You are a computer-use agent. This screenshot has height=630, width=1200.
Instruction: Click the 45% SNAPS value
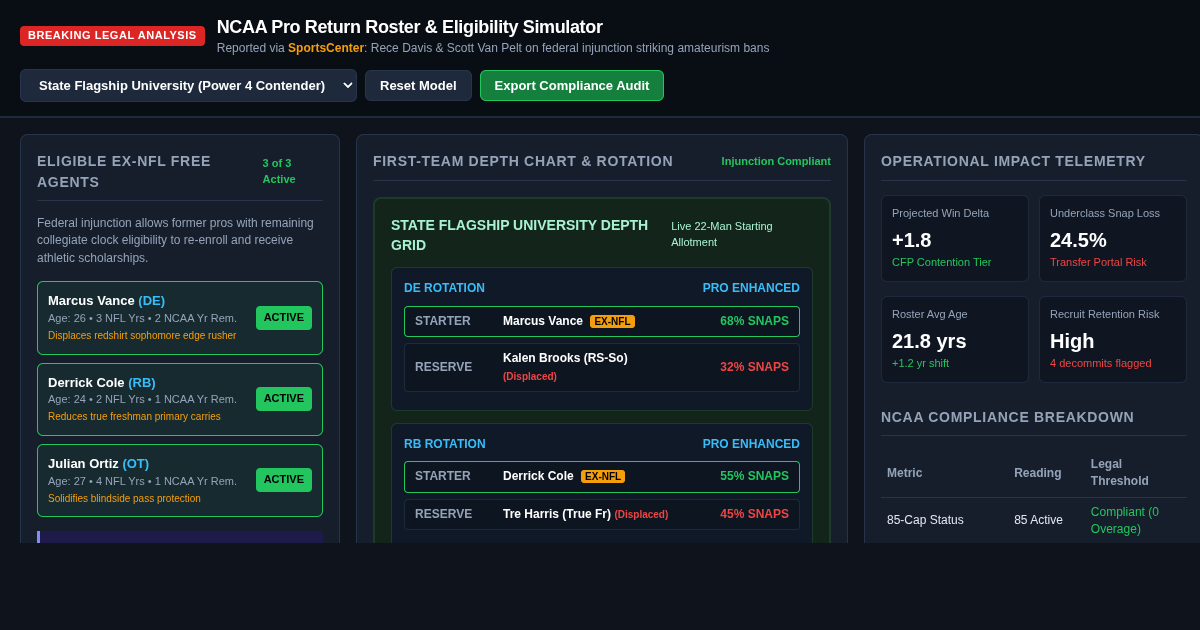[x=754, y=514]
